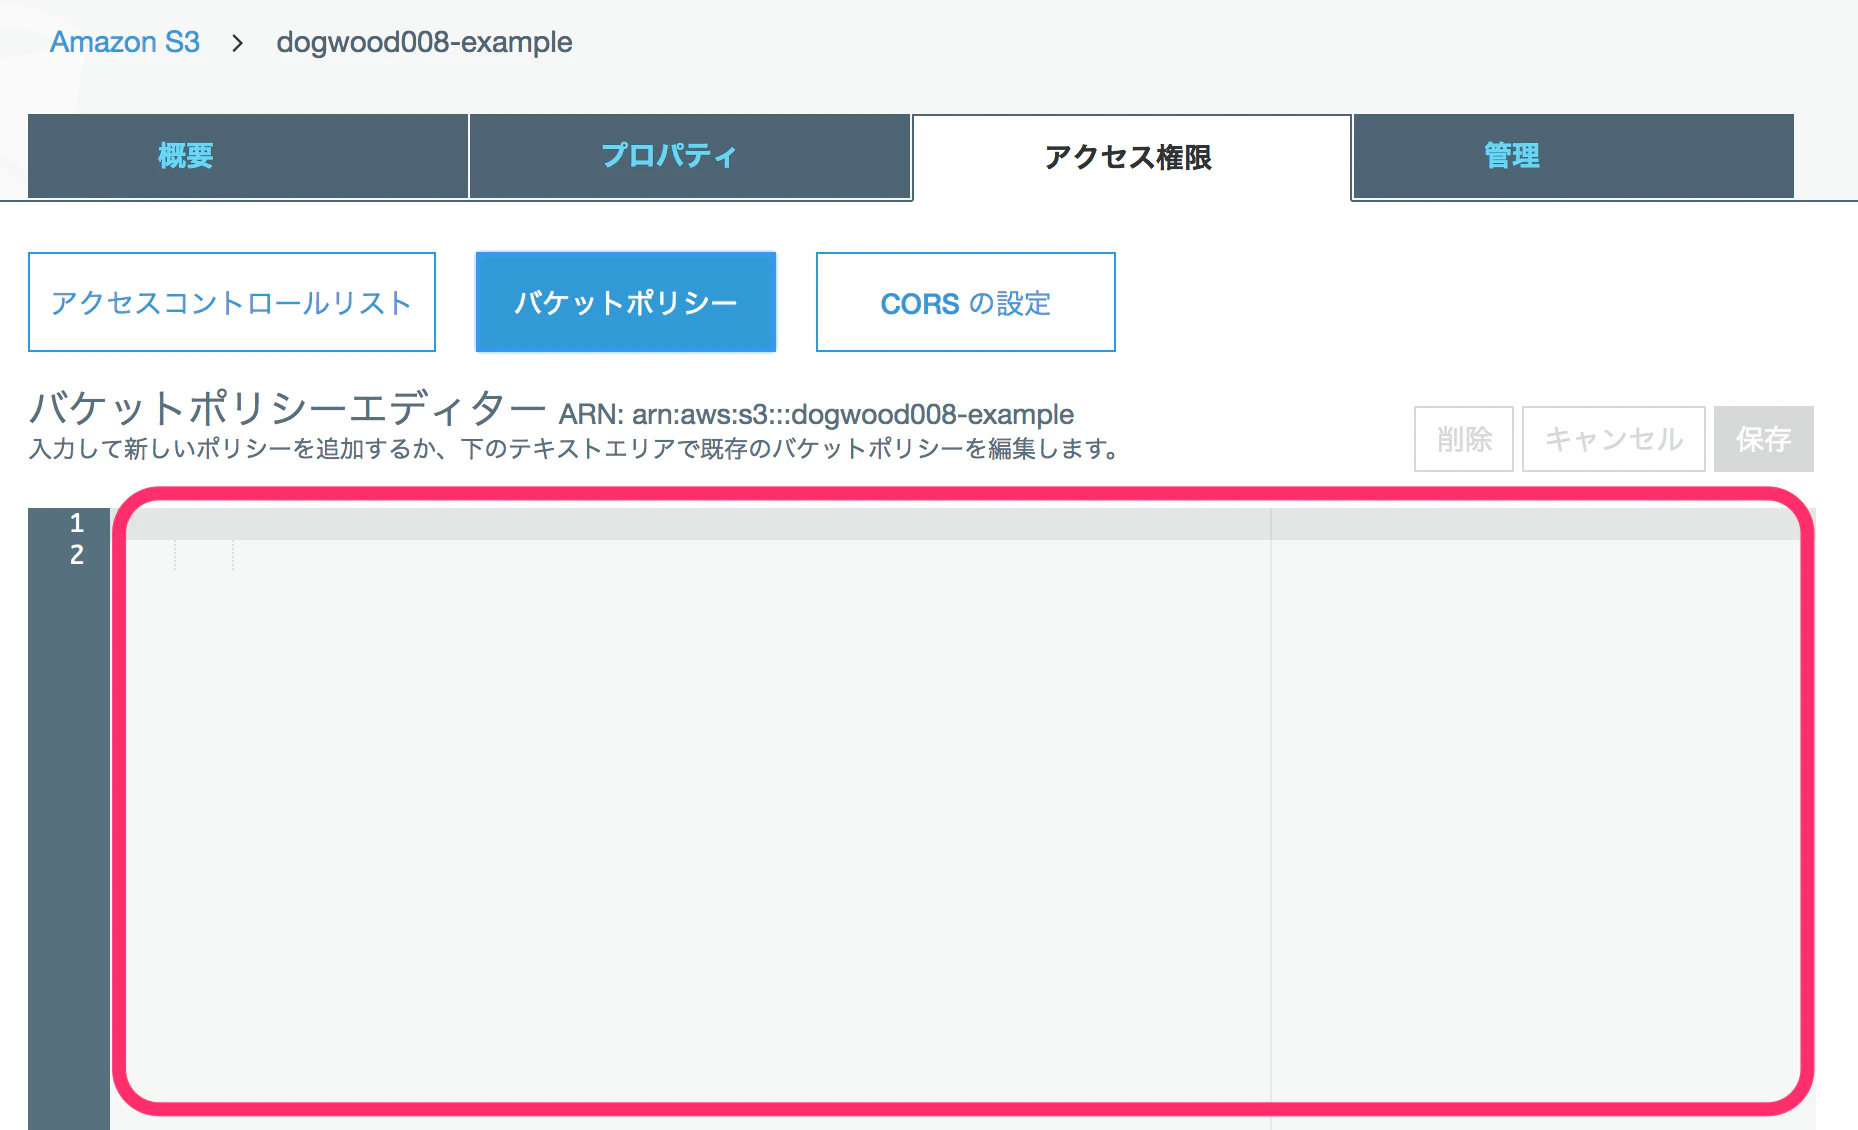
Task: Select line number 2 in editor gutter
Action: tap(76, 555)
